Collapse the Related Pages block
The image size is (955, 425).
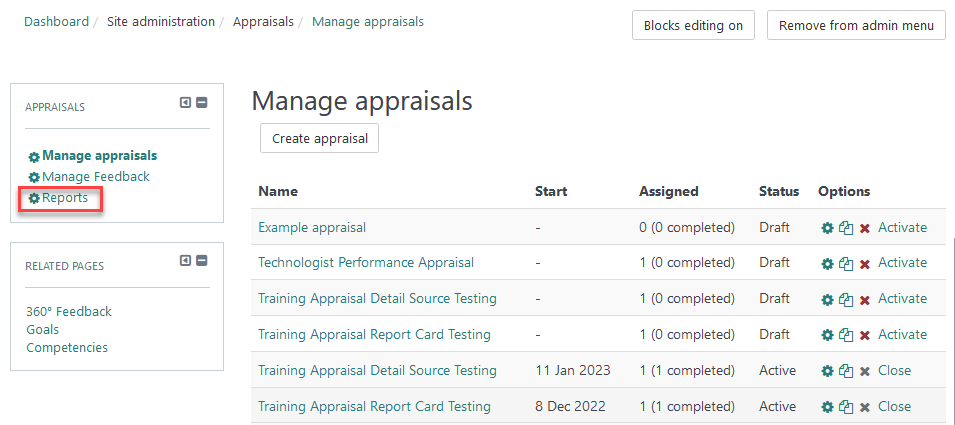point(201,261)
